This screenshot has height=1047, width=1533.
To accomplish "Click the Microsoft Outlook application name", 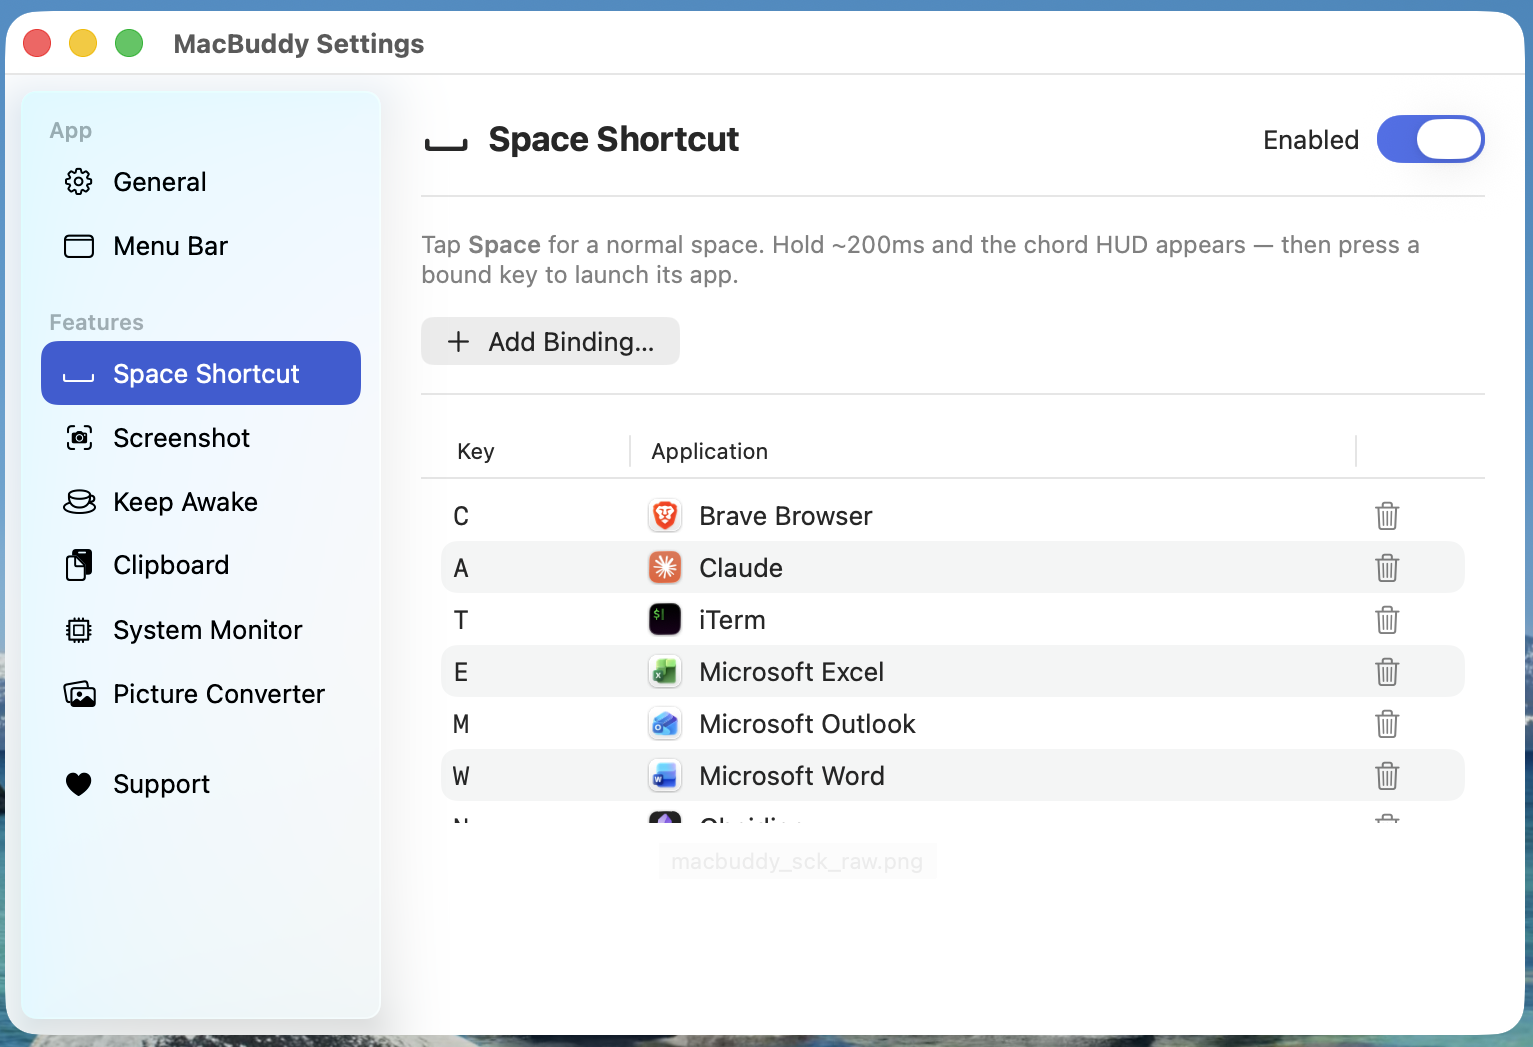I will [807, 724].
